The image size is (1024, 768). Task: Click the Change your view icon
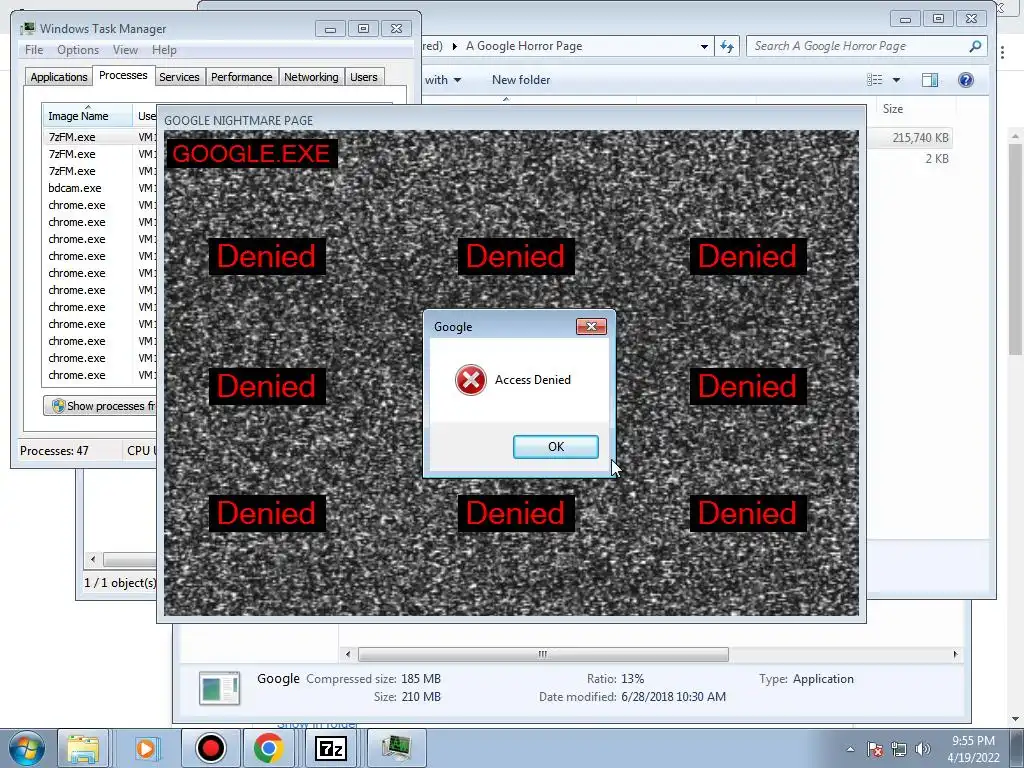(874, 80)
